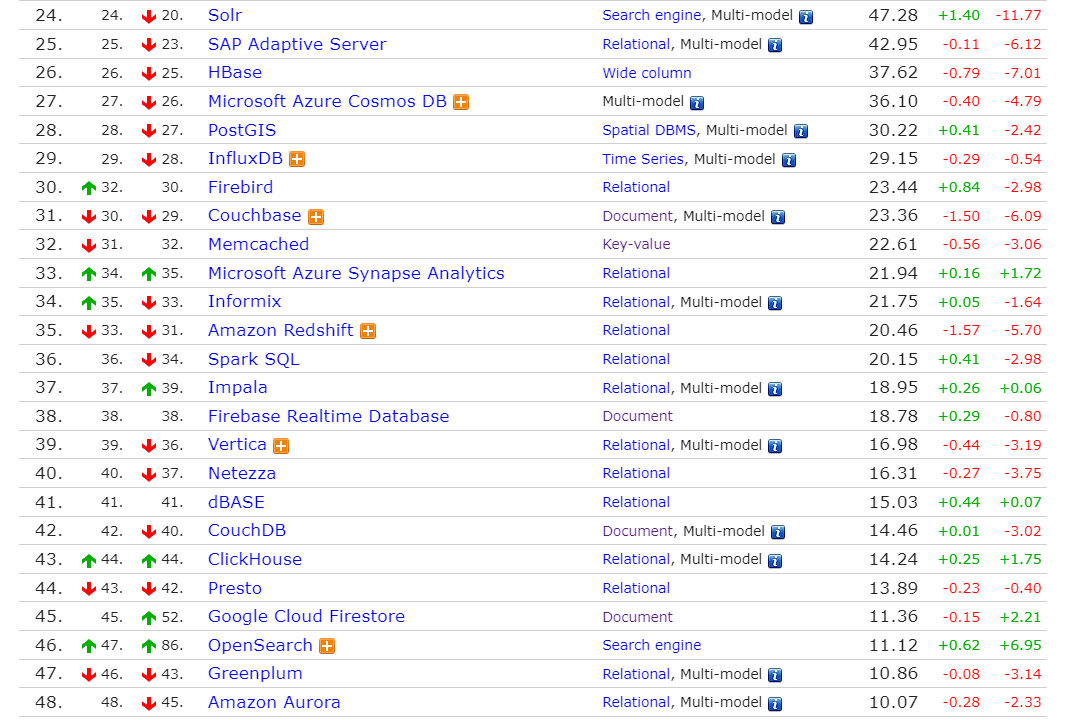The width and height of the screenshot is (1066, 720).
Task: Open the Vertica link
Action: (x=237, y=445)
